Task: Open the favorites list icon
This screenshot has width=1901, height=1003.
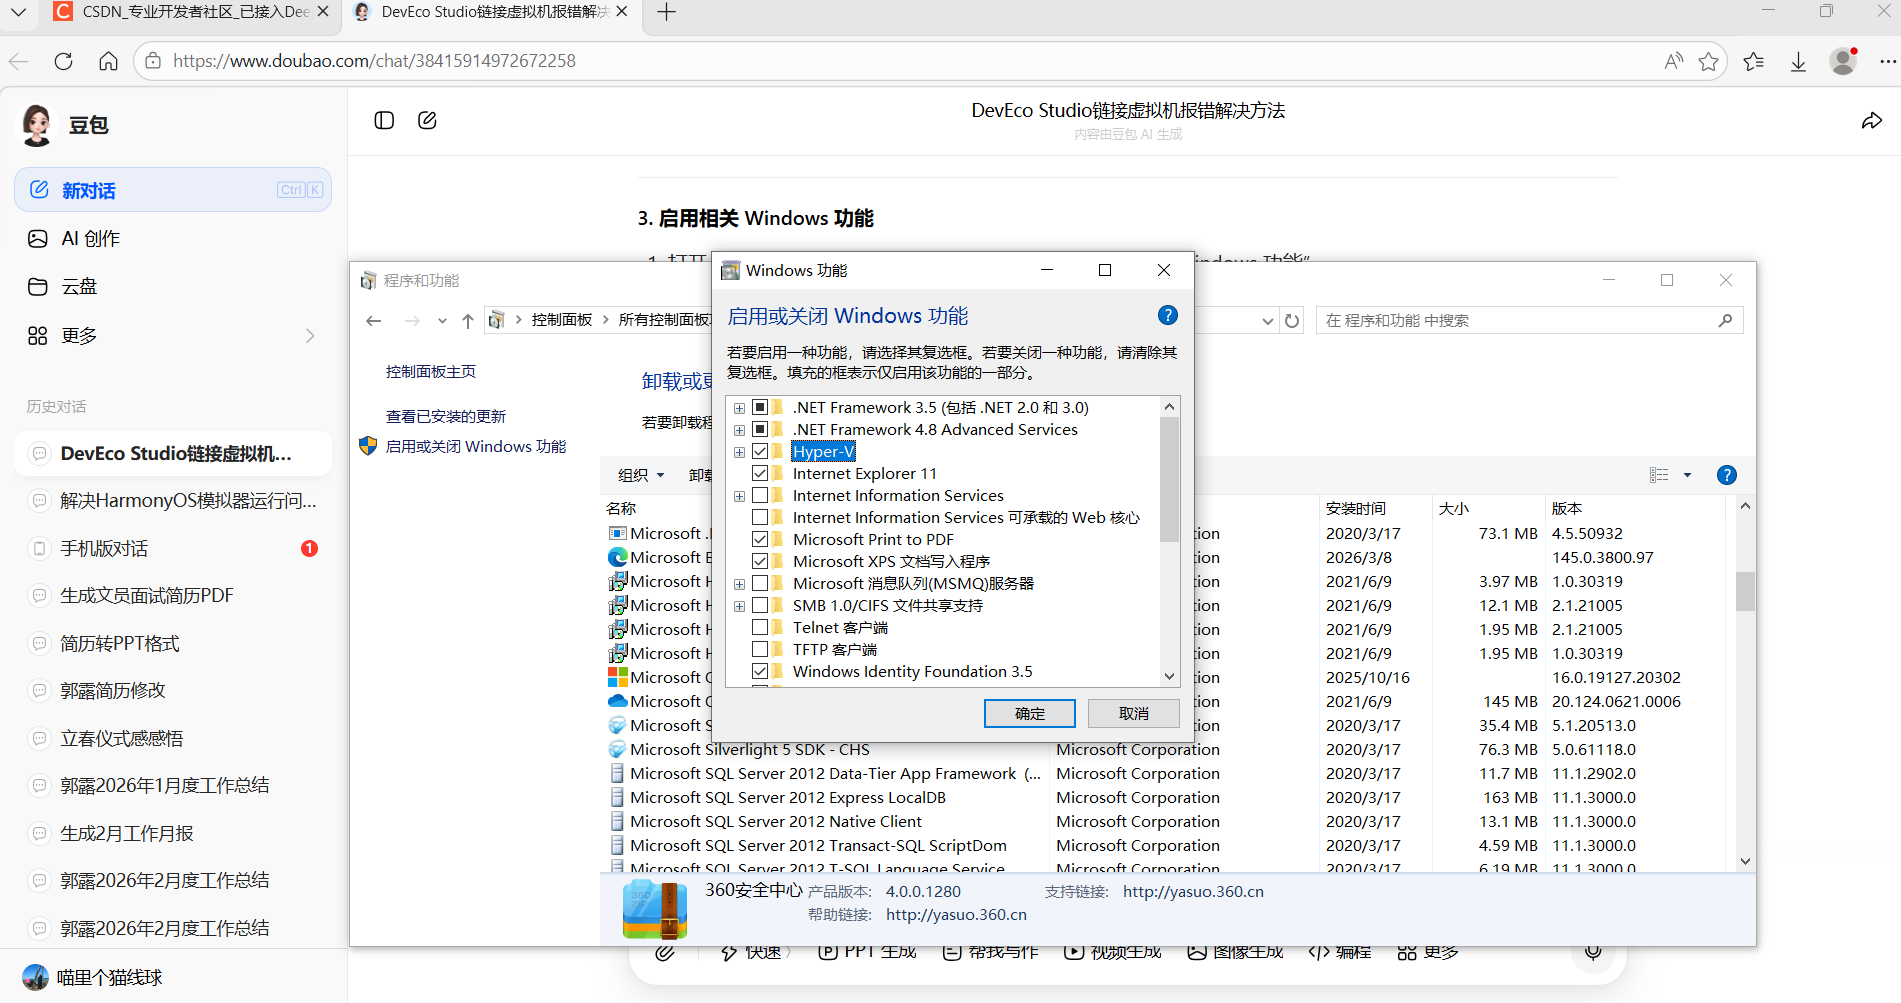Action: click(x=1753, y=61)
